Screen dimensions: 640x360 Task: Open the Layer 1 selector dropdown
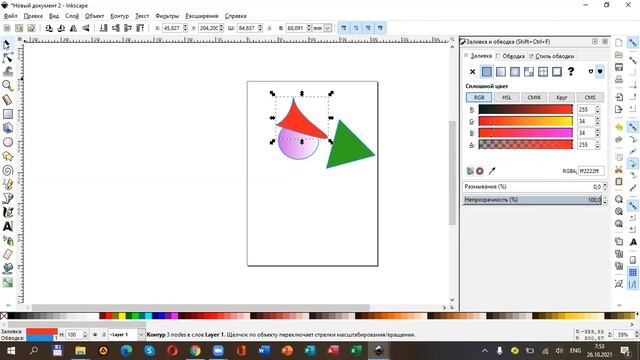pyautogui.click(x=141, y=335)
